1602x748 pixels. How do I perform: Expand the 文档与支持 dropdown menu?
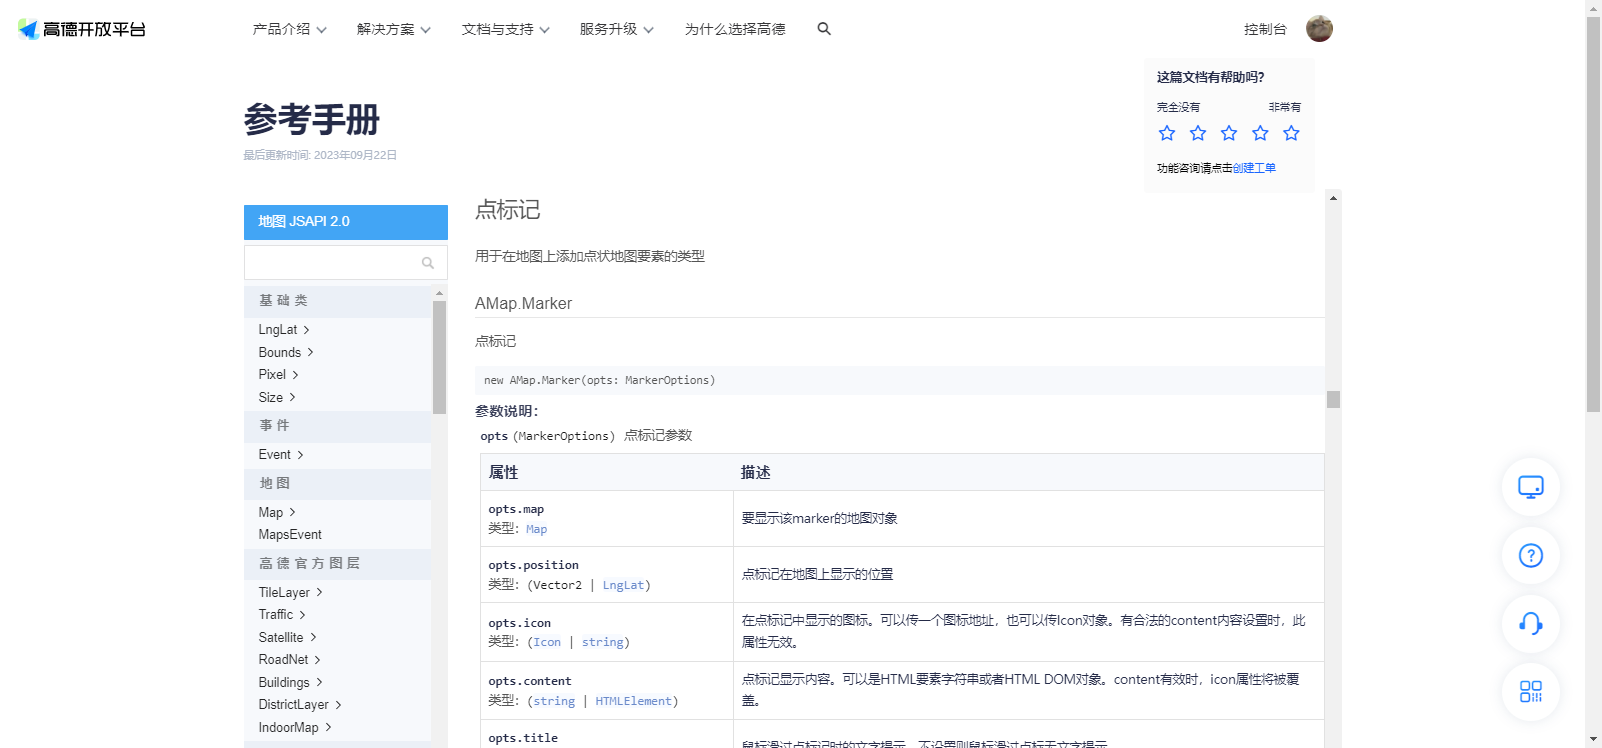(506, 29)
